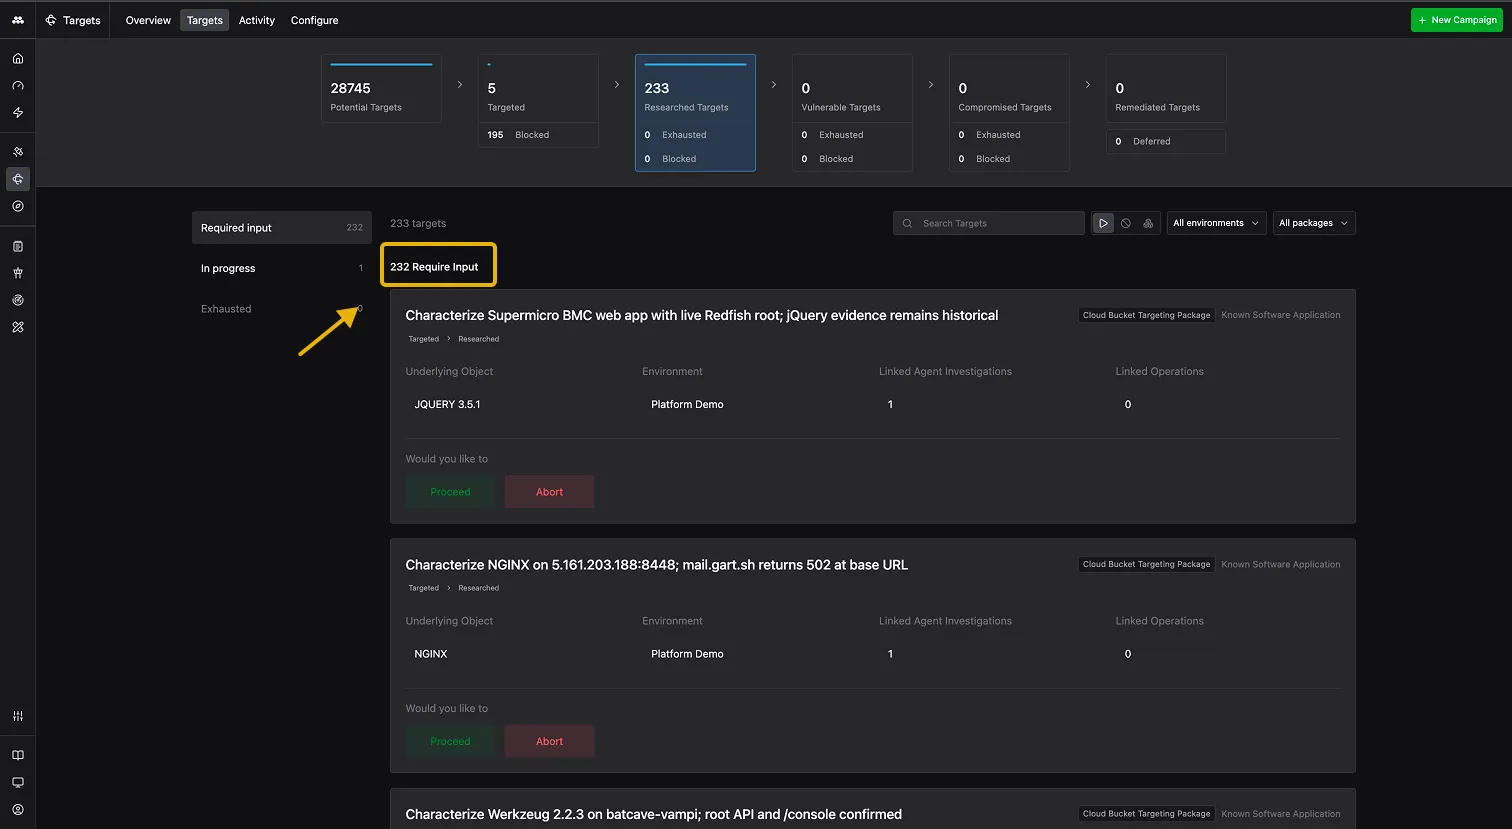Click Proceed on the NGINX target
This screenshot has width=1512, height=829.
[x=450, y=741]
